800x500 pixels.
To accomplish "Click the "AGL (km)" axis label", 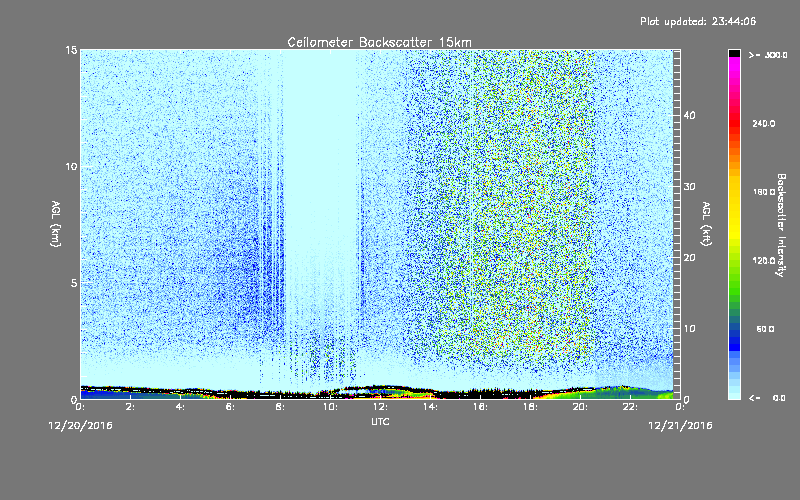I will pyautogui.click(x=56, y=224).
